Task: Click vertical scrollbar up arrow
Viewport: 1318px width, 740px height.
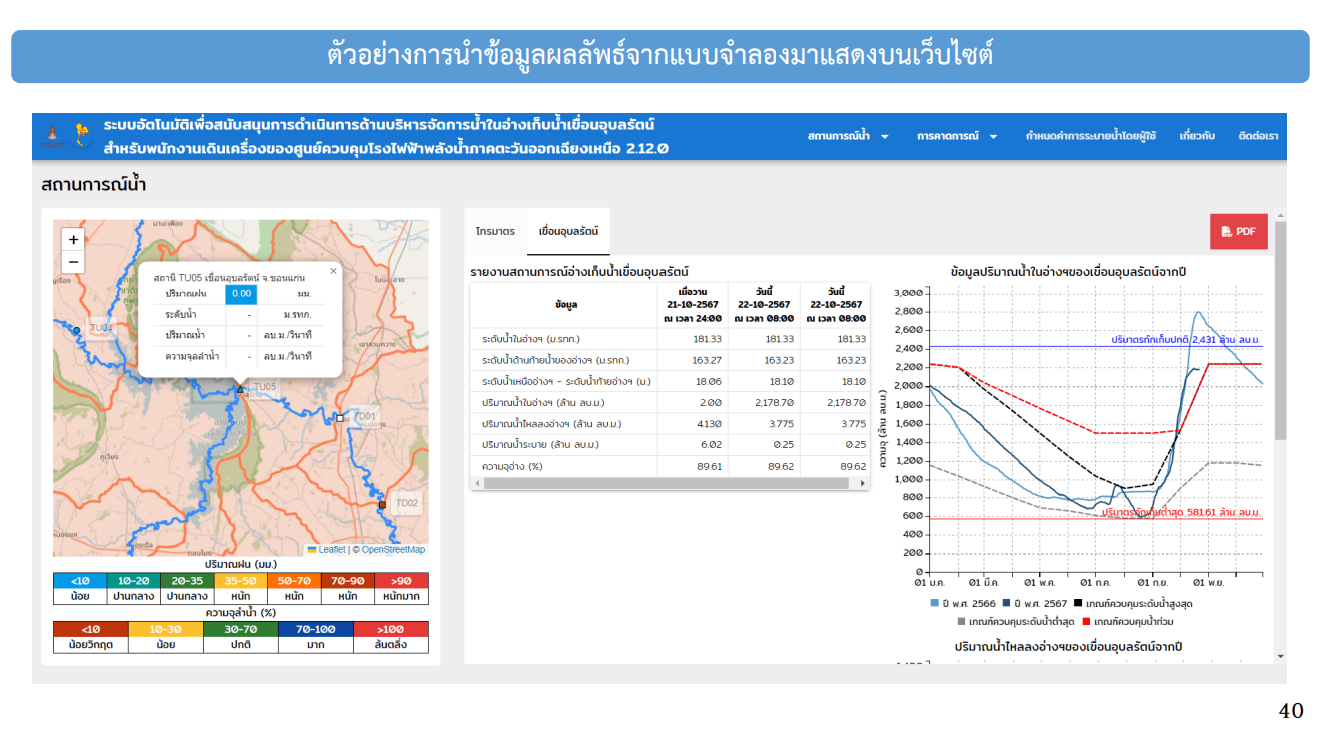Action: tap(1280, 215)
